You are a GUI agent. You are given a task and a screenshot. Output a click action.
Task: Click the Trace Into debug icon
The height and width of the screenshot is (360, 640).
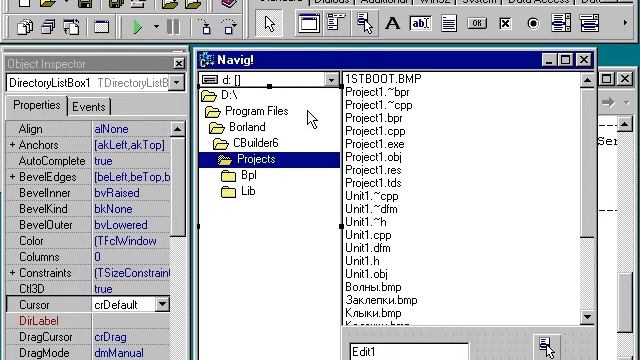[x=206, y=27]
